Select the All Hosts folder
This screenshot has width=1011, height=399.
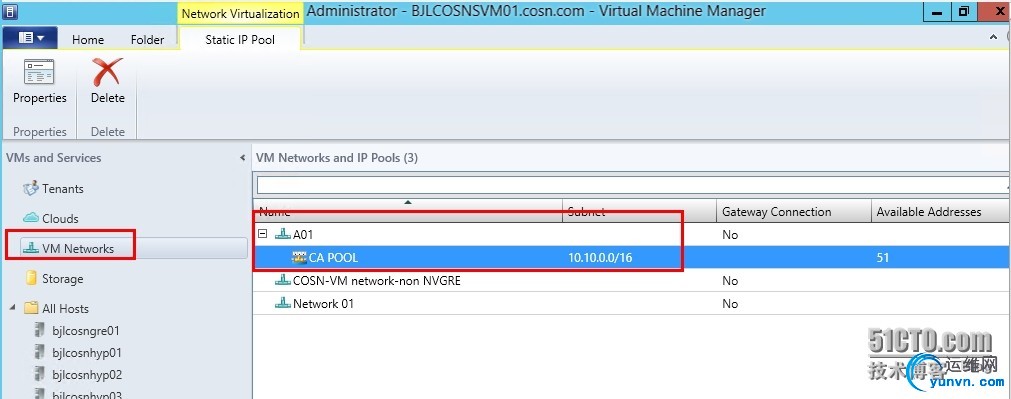pyautogui.click(x=65, y=309)
